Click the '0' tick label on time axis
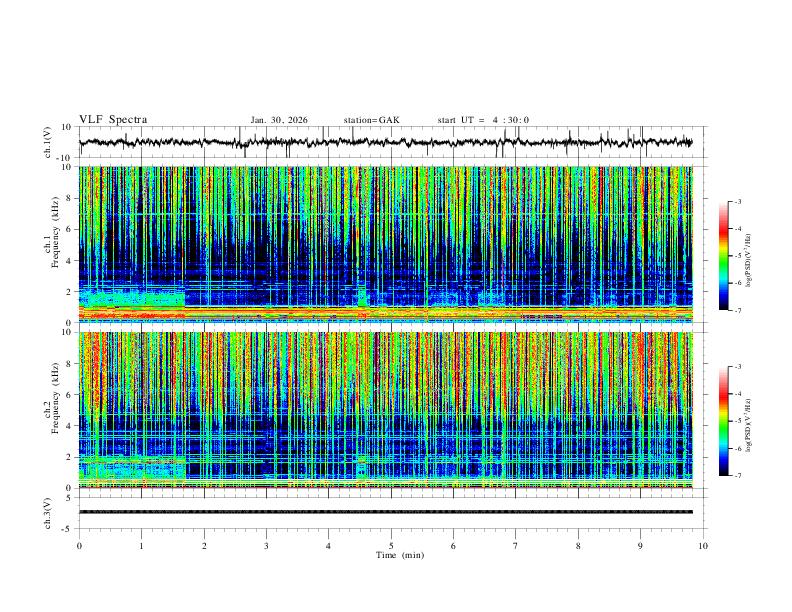The image size is (792, 612). 79,546
